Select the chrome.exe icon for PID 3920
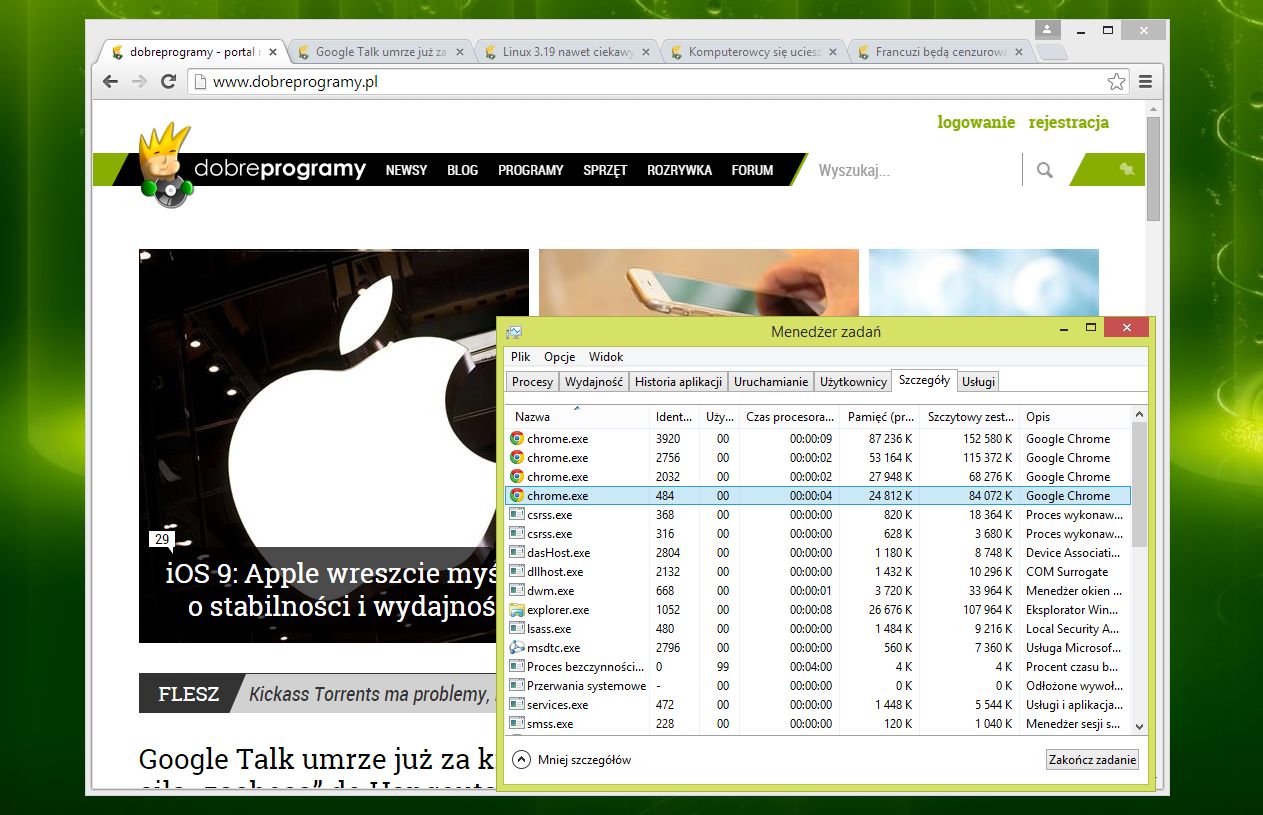 click(517, 438)
